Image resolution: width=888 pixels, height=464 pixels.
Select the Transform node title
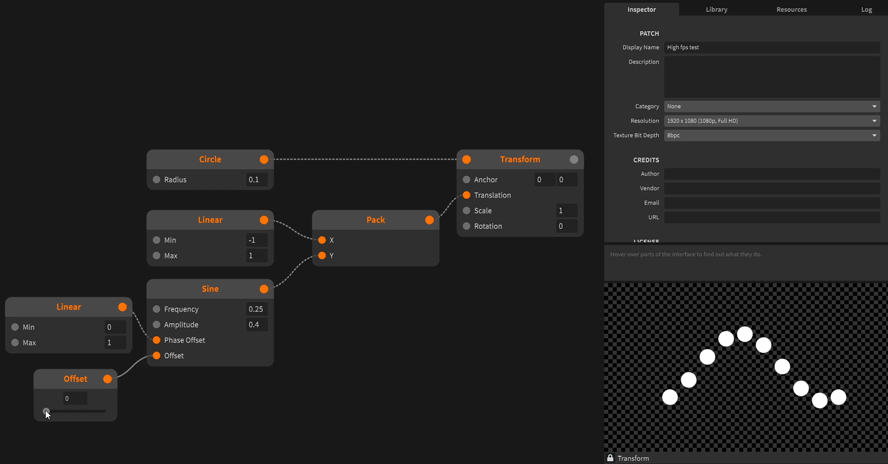(x=520, y=160)
